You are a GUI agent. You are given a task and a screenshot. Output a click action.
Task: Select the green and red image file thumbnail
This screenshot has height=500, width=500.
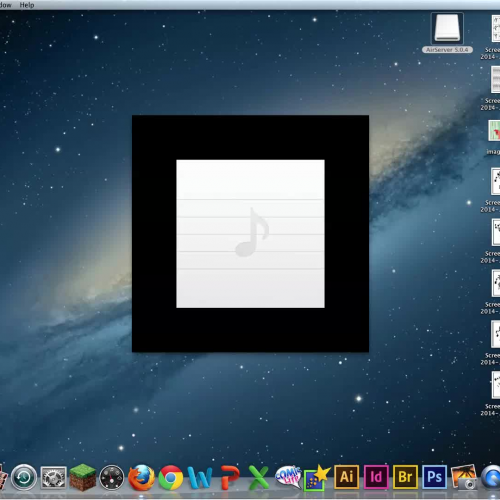click(495, 131)
